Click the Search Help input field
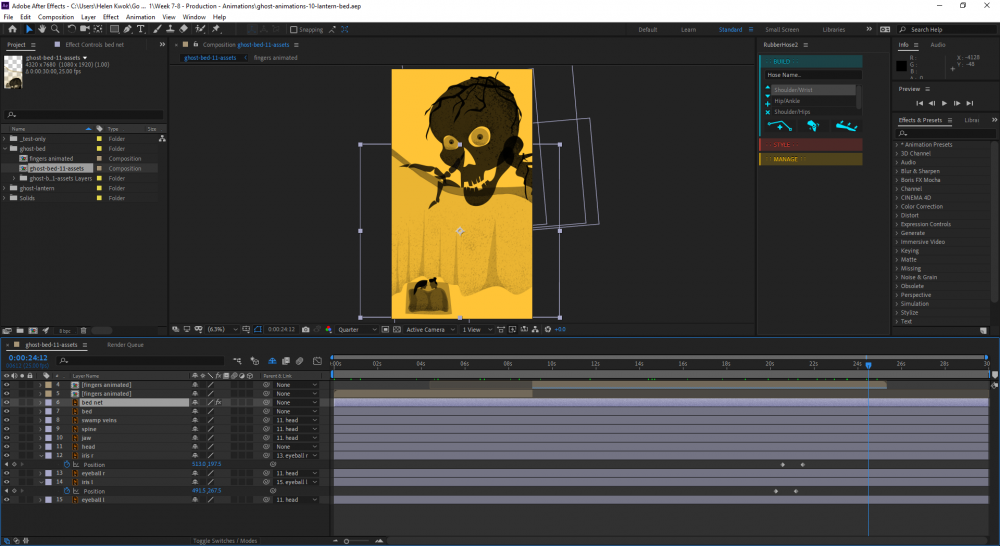The width and height of the screenshot is (1000, 546). [x=948, y=29]
